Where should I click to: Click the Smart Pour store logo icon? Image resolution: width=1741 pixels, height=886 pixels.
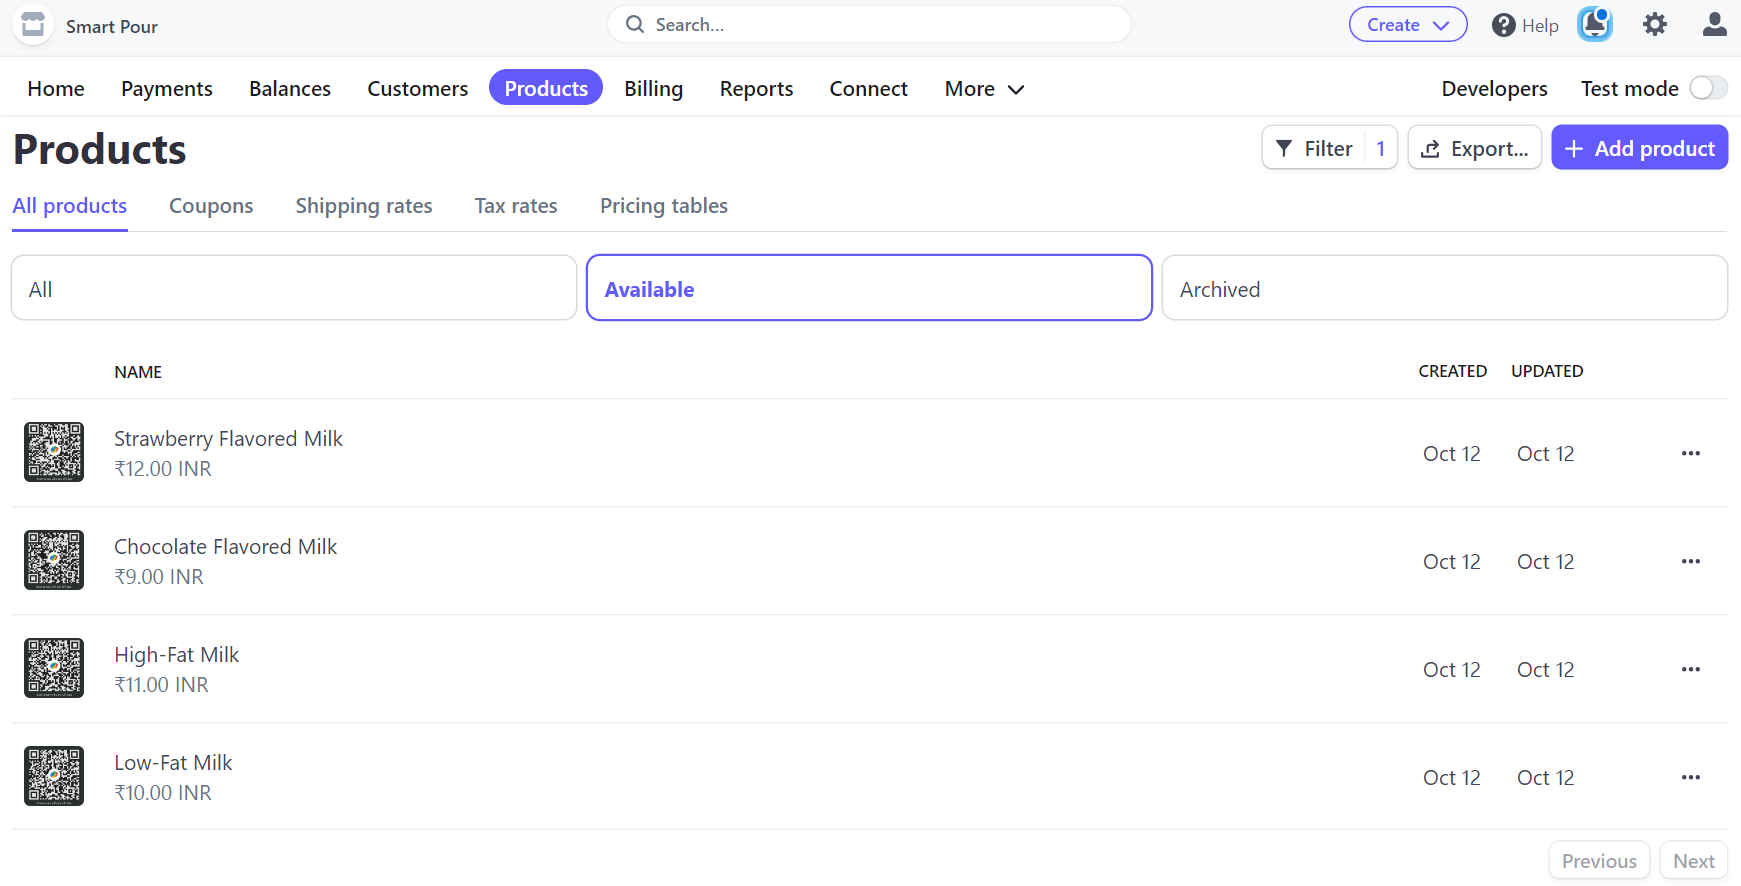coord(33,25)
